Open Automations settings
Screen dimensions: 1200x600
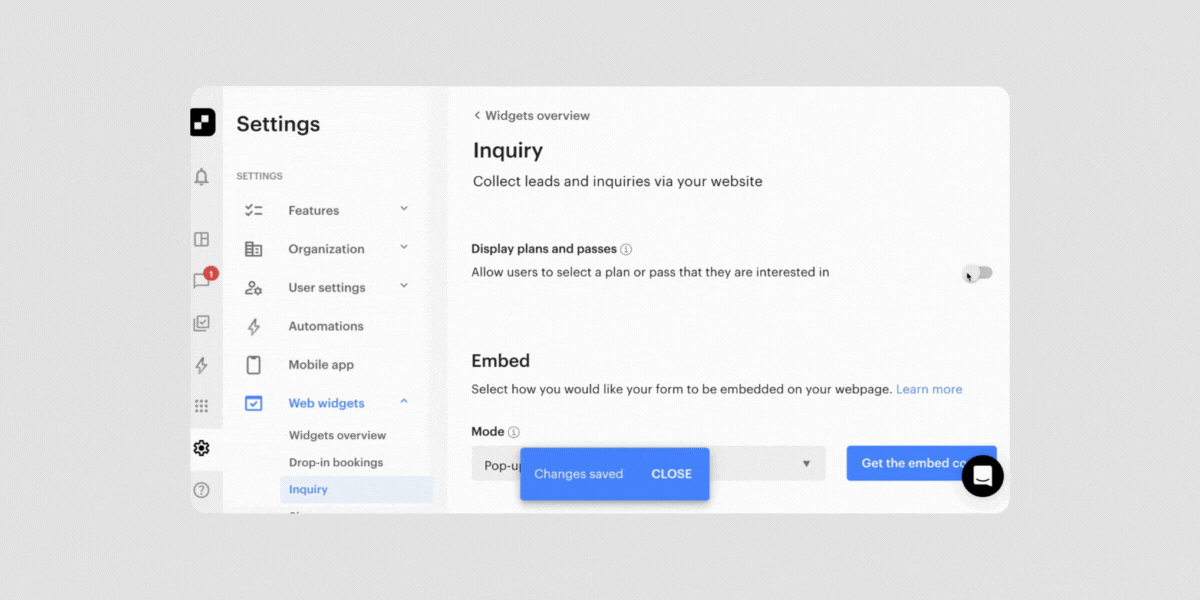coord(328,326)
